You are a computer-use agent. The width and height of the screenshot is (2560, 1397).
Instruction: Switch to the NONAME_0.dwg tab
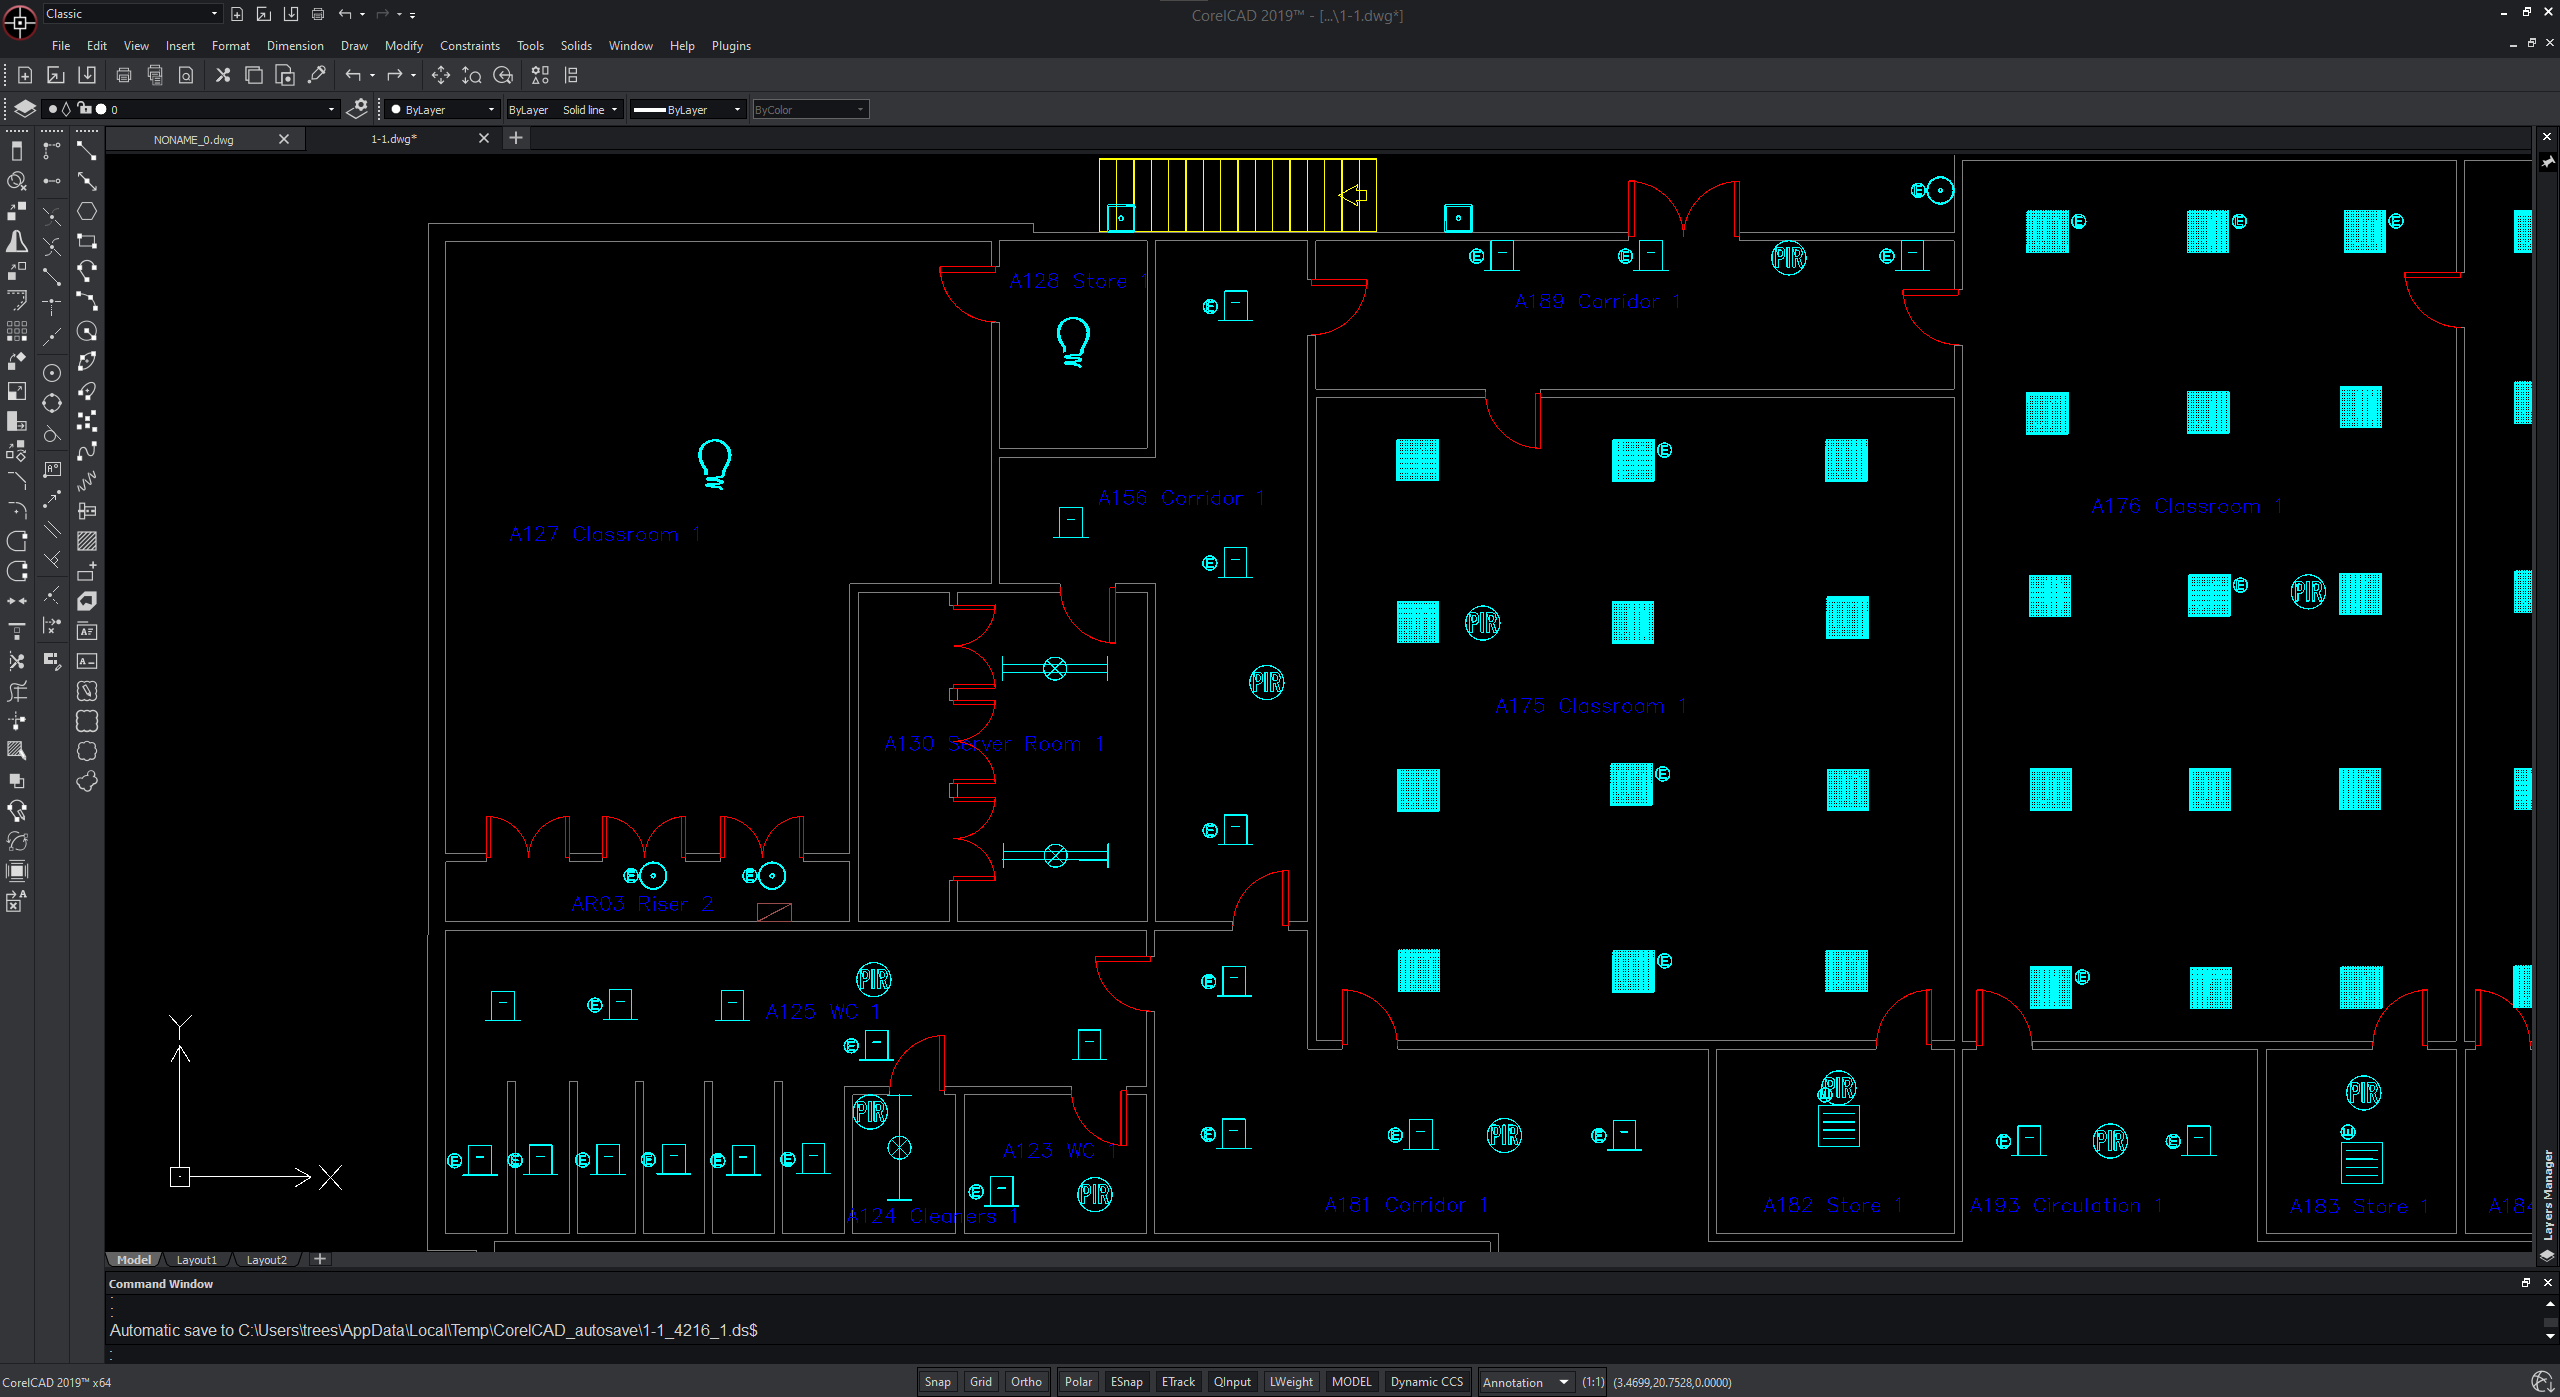(194, 140)
